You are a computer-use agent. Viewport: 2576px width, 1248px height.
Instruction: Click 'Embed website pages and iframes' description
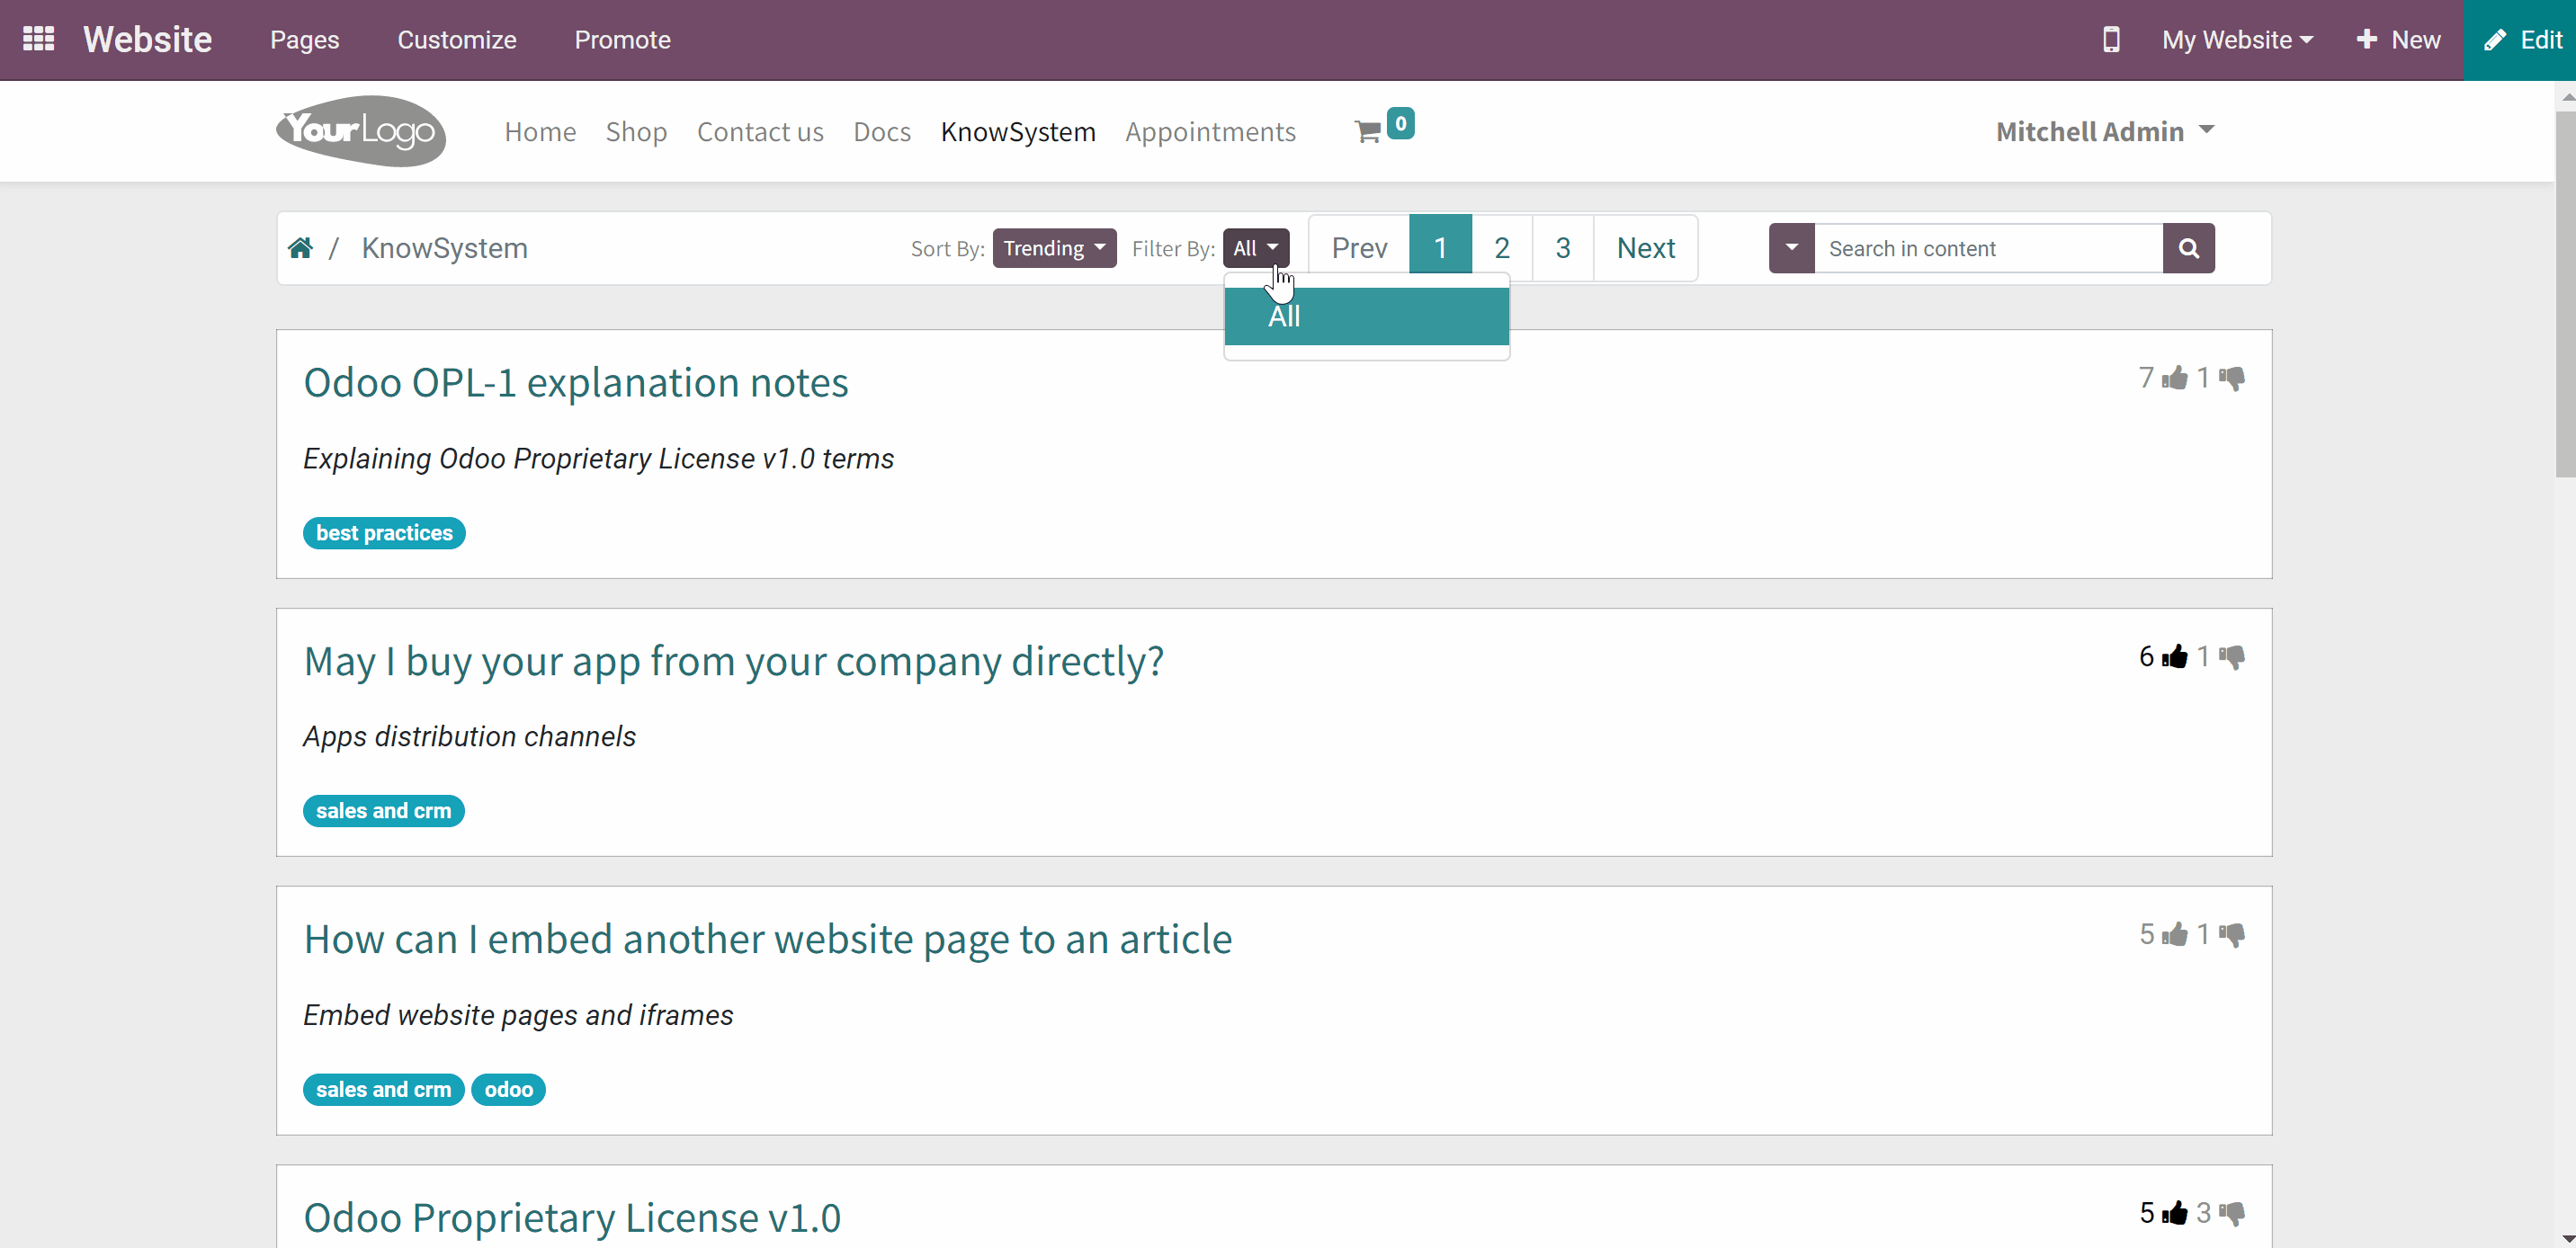[x=518, y=1015]
